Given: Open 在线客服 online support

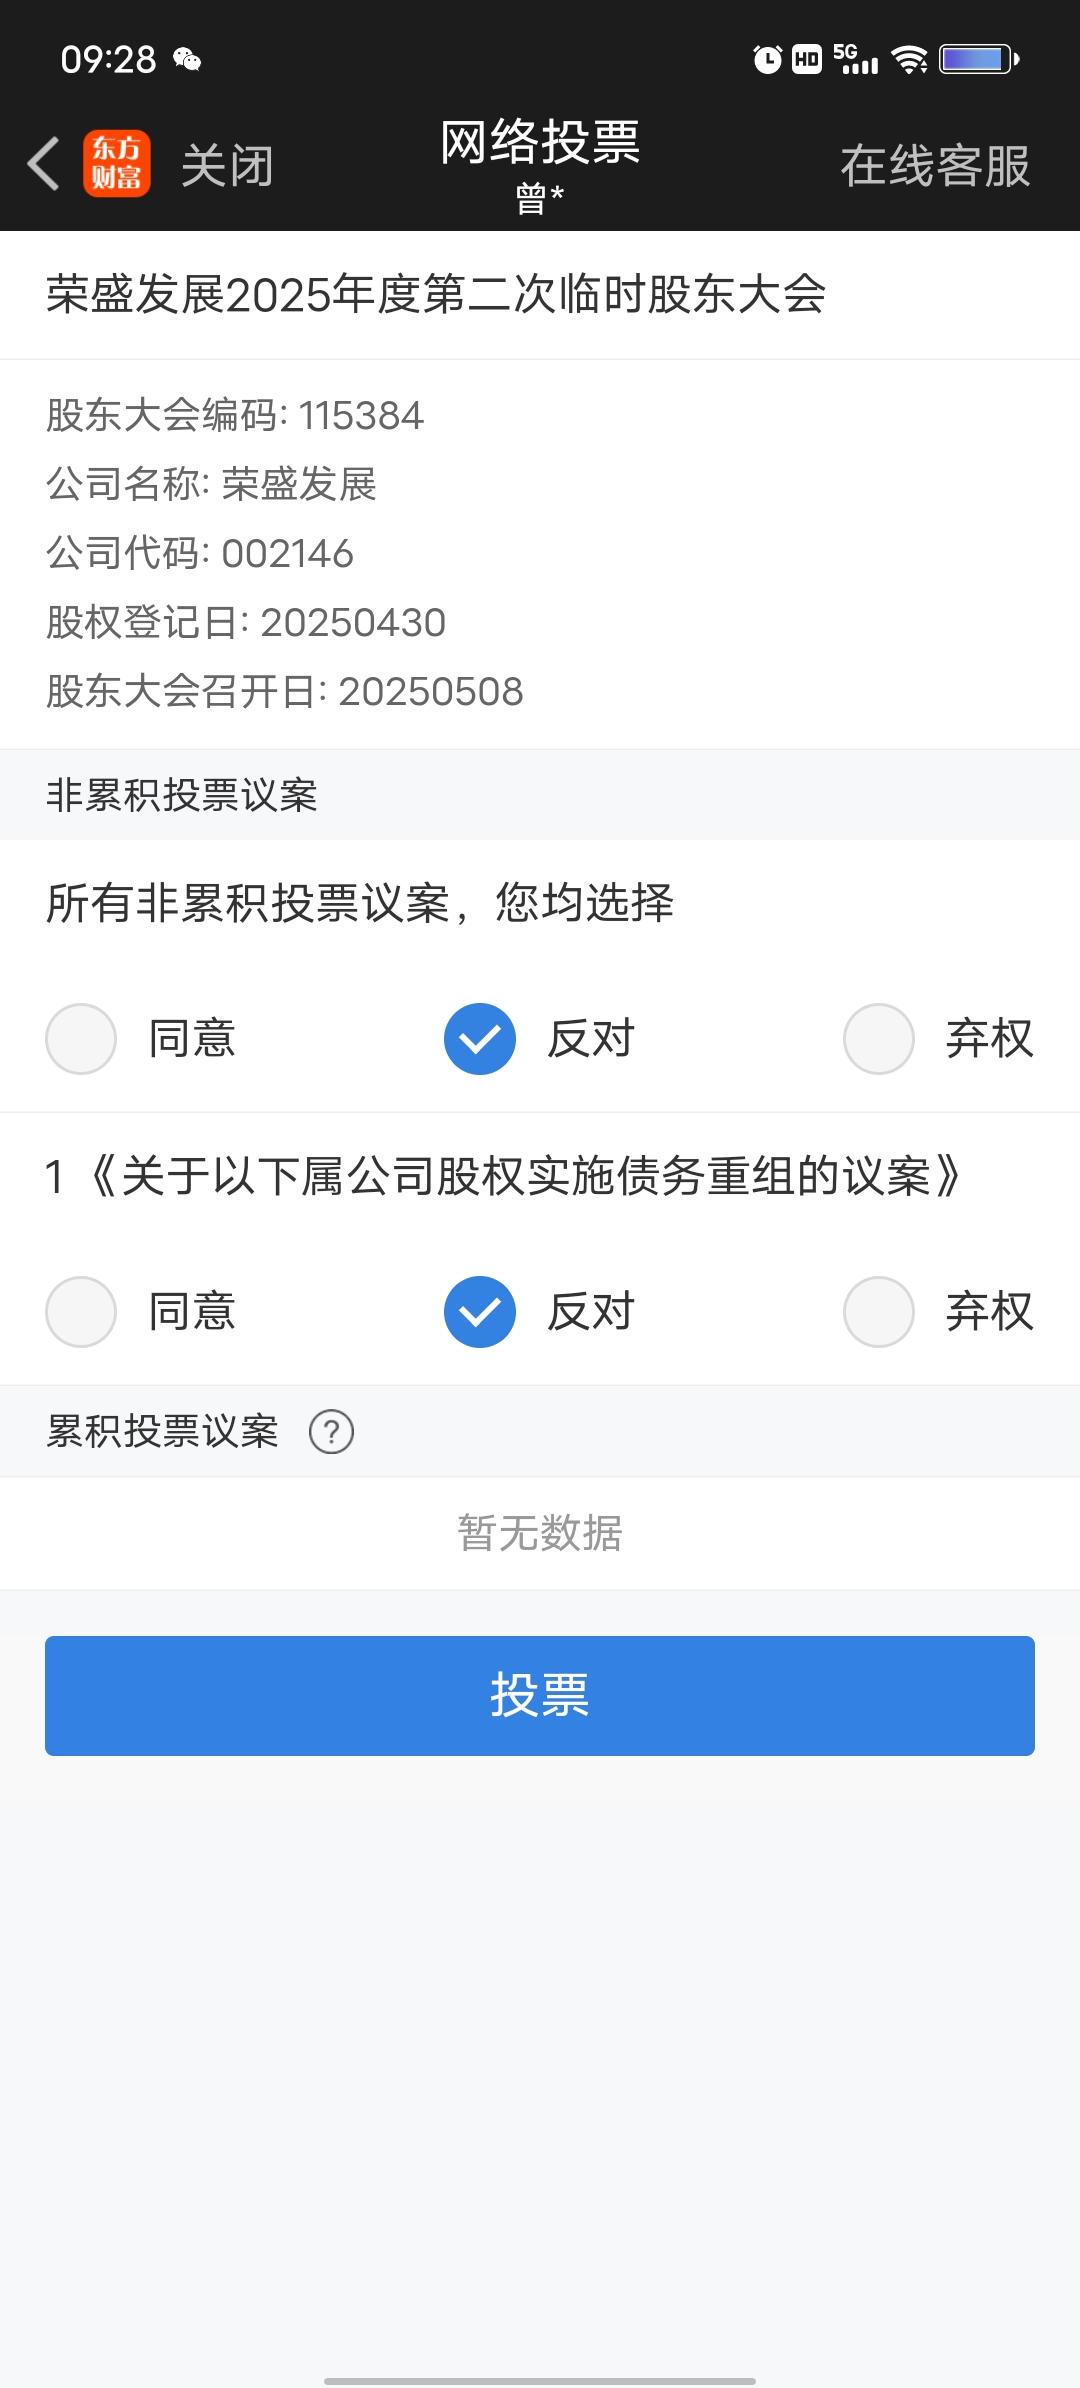Looking at the screenshot, I should coord(935,166).
